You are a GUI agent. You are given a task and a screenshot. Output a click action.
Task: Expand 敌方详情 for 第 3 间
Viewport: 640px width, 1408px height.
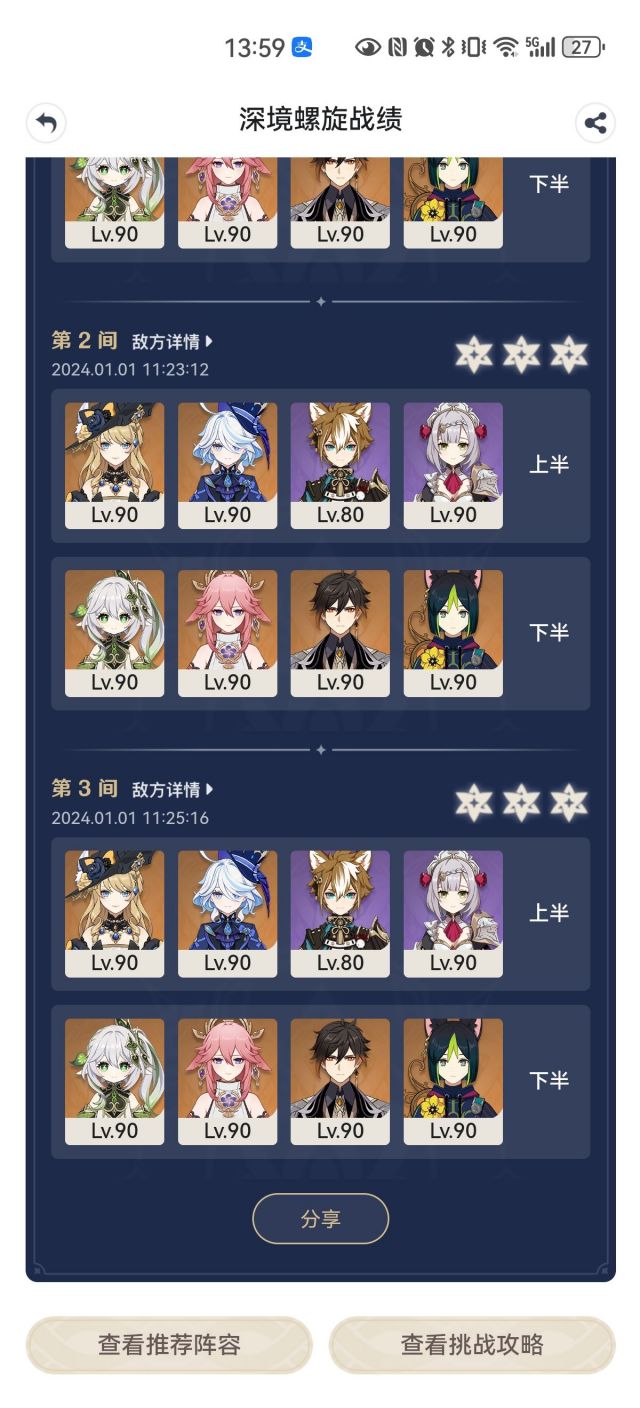click(x=174, y=790)
